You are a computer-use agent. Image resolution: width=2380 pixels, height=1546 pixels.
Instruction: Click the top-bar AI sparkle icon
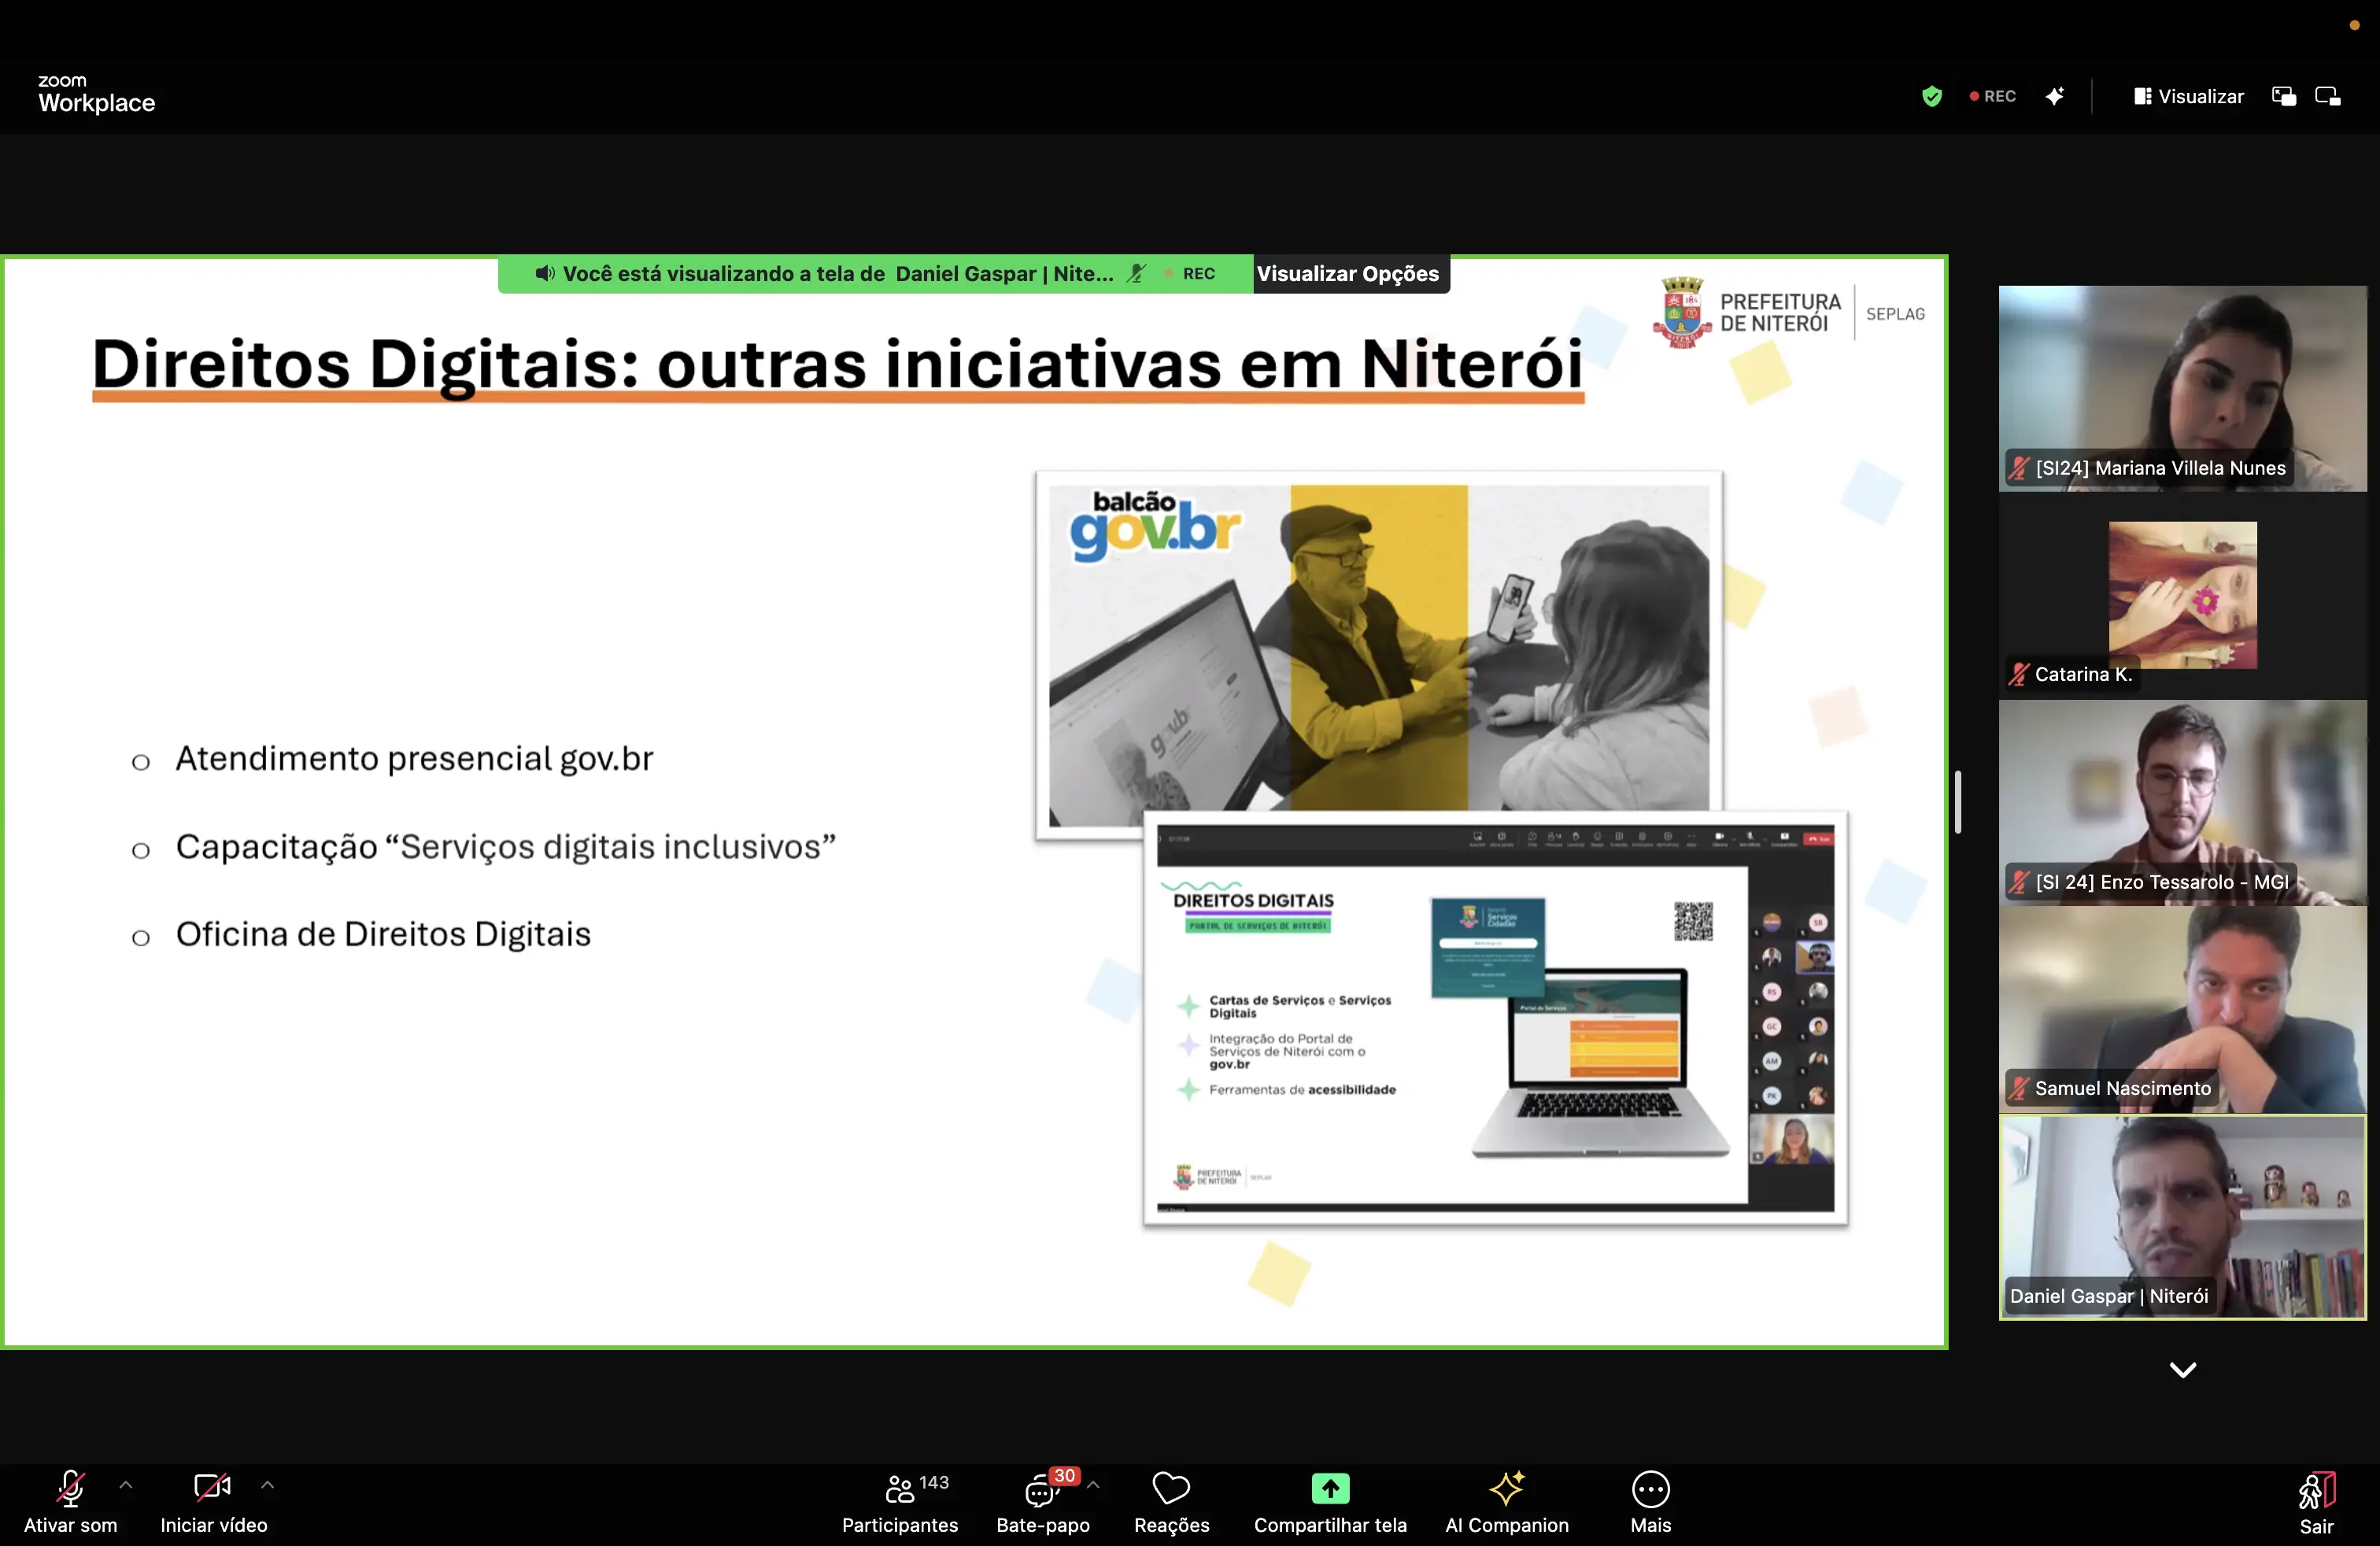(x=2054, y=96)
